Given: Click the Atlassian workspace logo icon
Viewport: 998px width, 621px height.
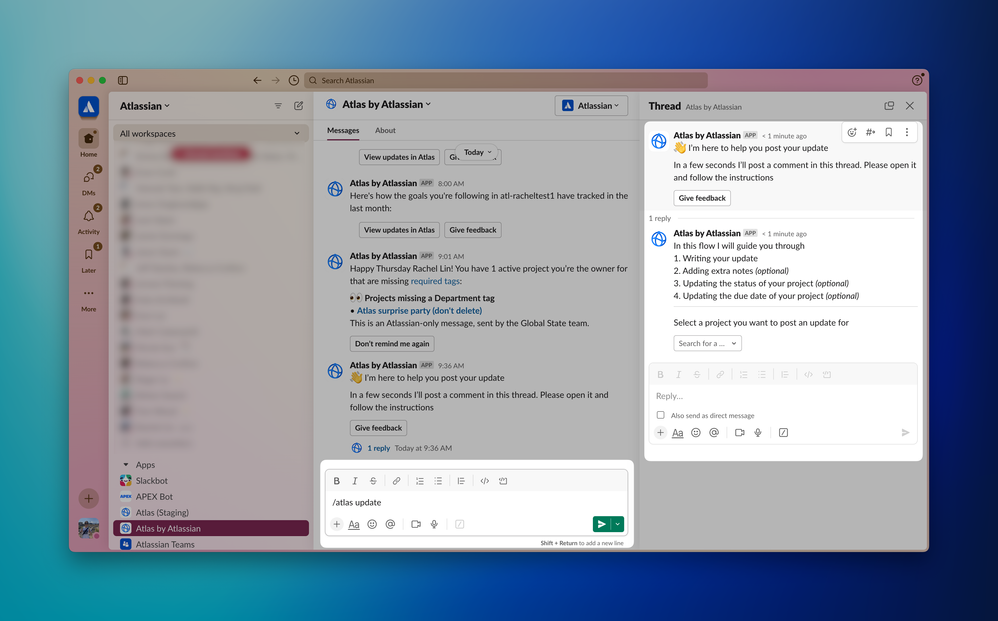Looking at the screenshot, I should tap(88, 107).
